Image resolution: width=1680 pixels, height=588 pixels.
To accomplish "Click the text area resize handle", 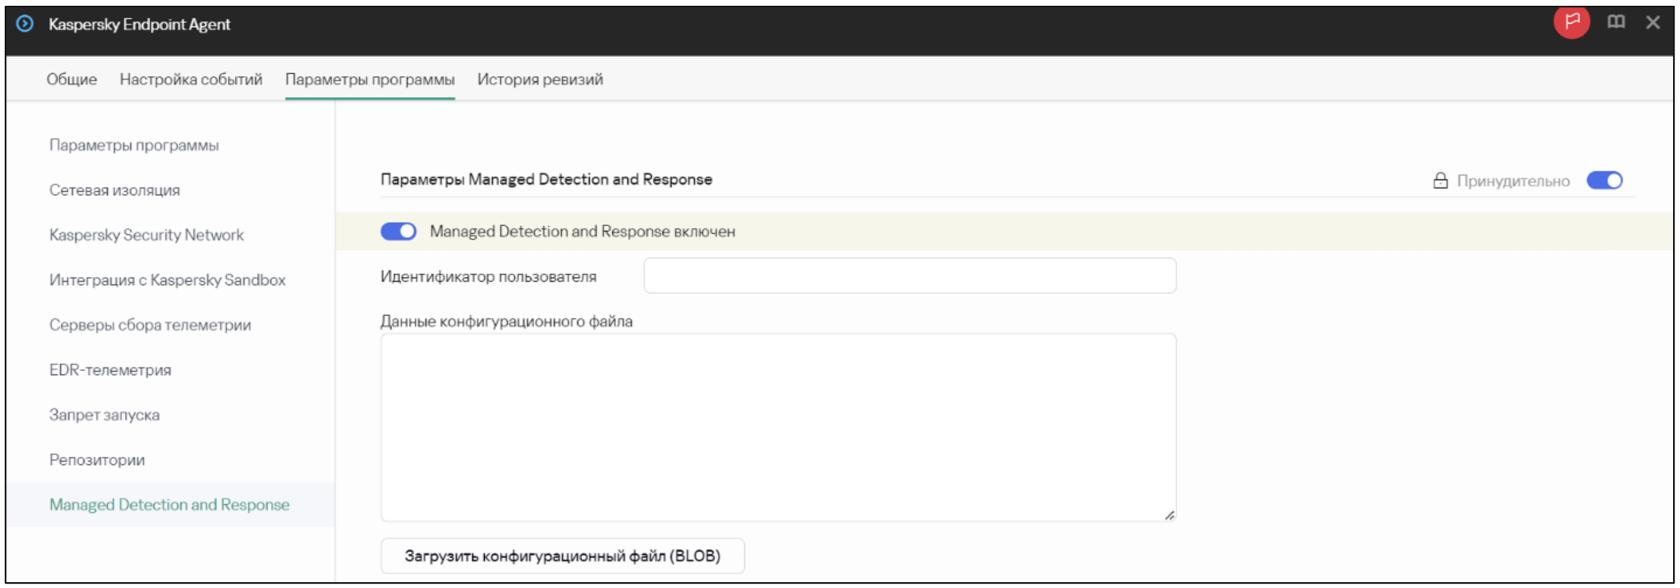I will click(1169, 514).
